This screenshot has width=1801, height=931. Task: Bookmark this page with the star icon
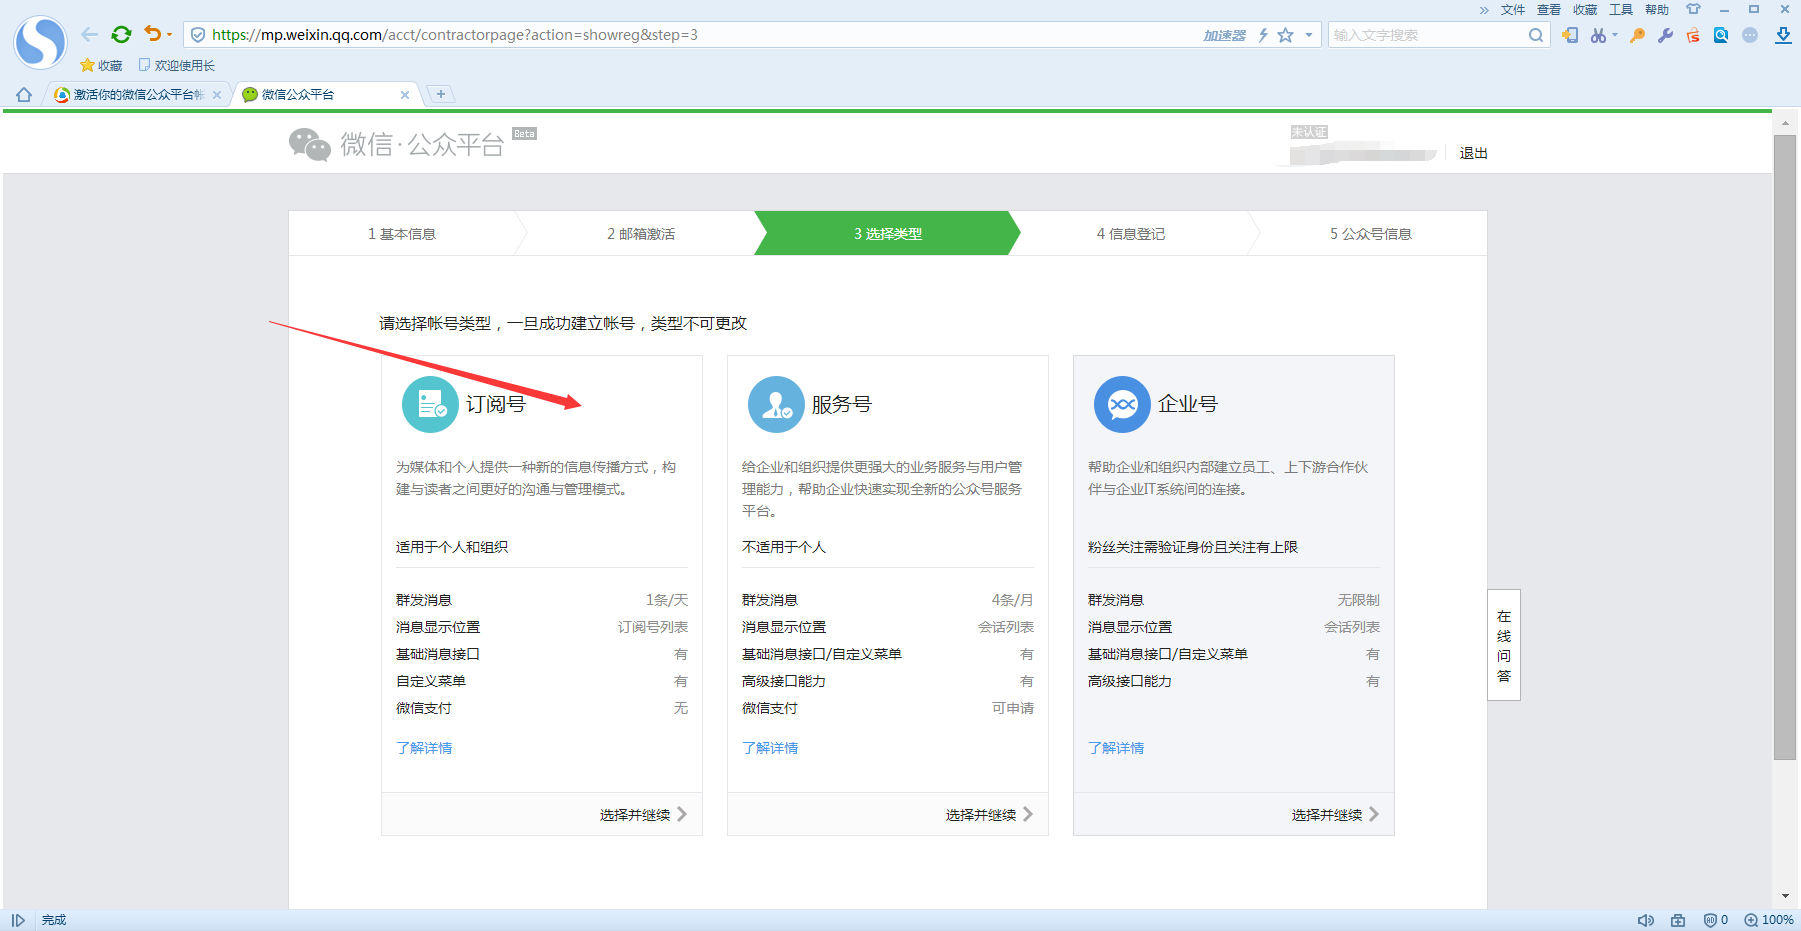[x=1286, y=35]
